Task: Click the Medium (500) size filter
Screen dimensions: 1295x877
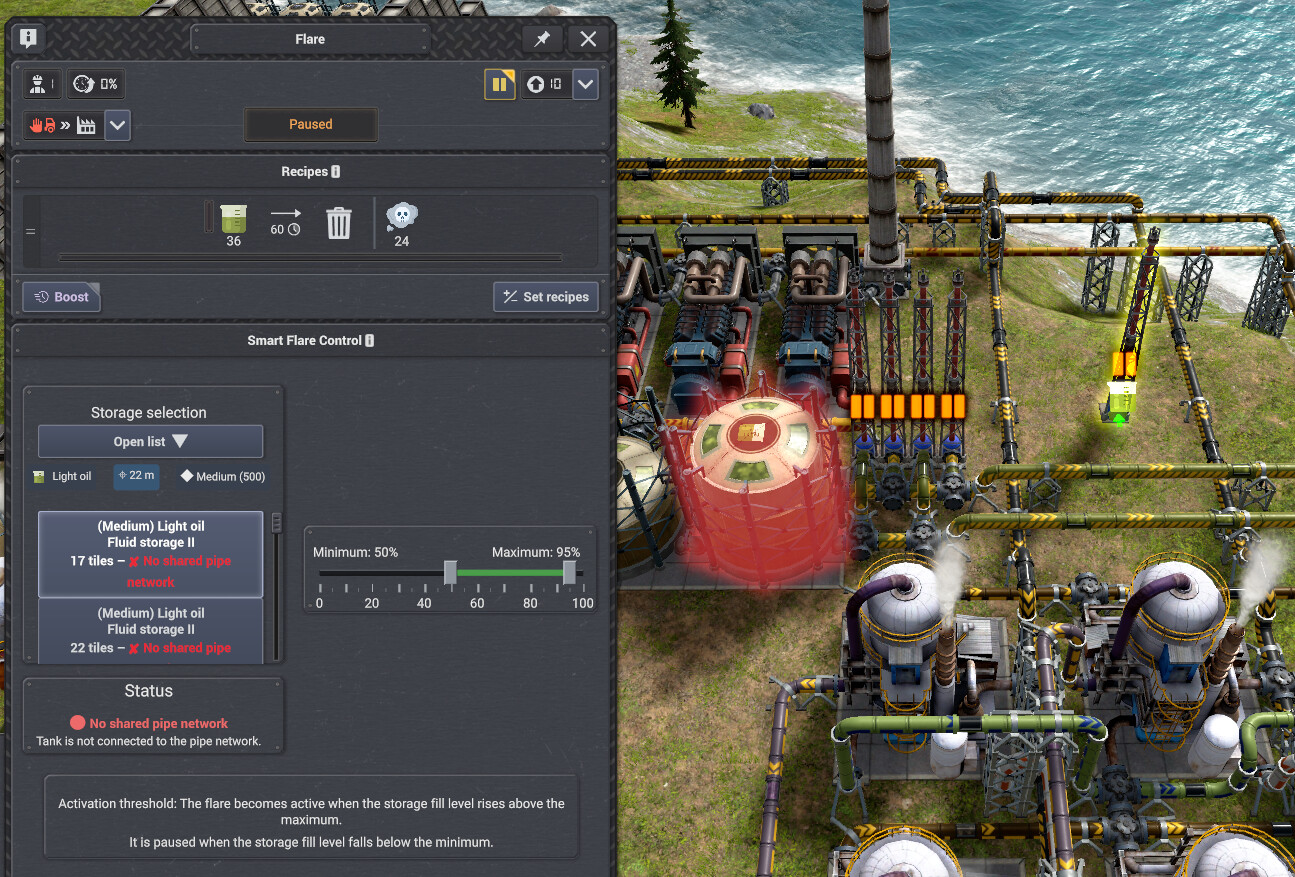Action: tap(223, 477)
